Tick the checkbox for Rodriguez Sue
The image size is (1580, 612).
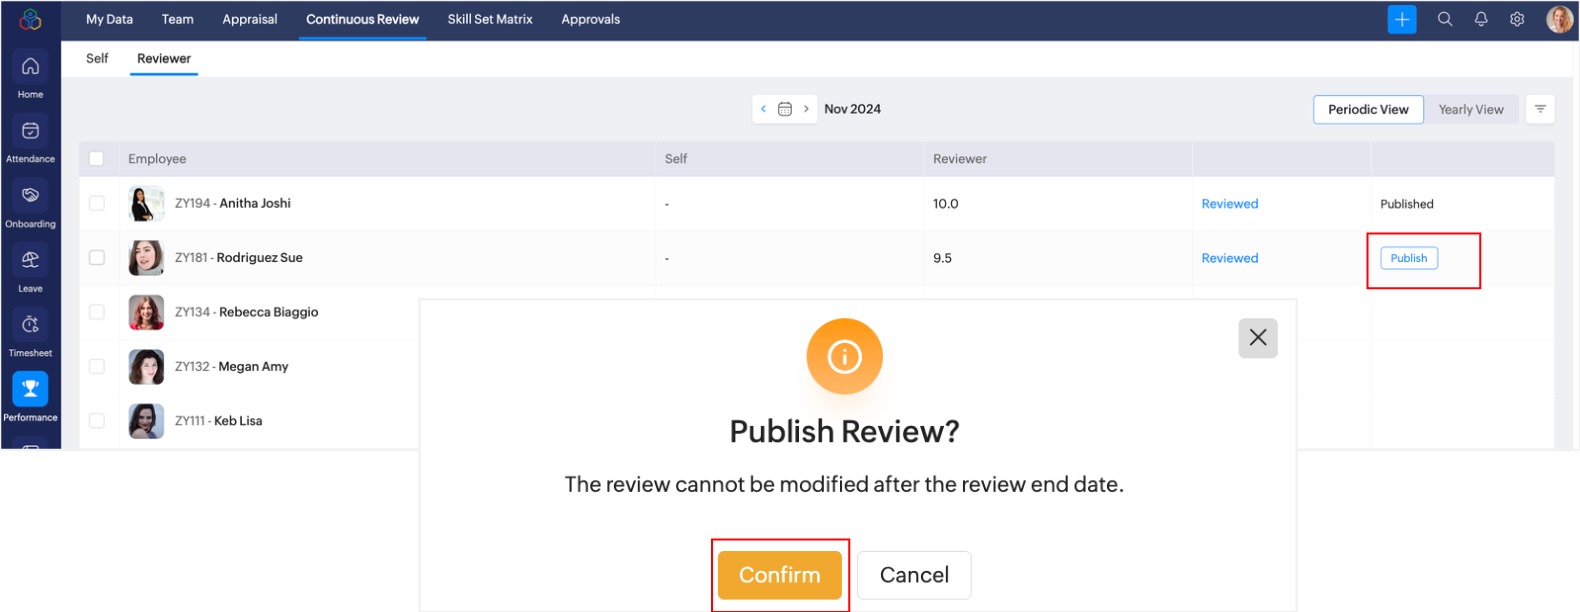point(97,257)
